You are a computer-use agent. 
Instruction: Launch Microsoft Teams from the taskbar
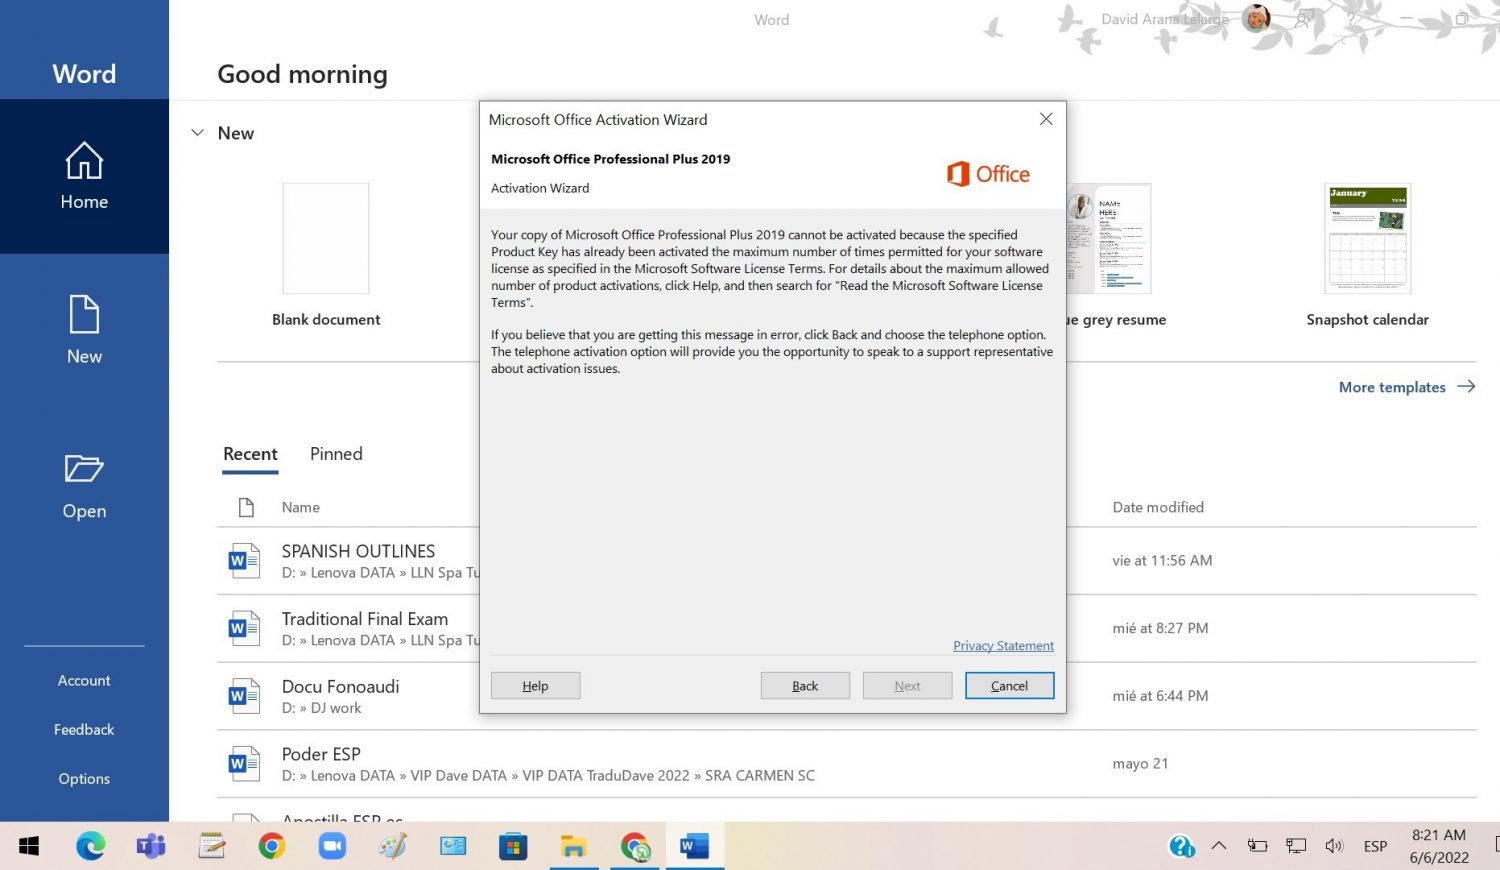[x=151, y=846]
